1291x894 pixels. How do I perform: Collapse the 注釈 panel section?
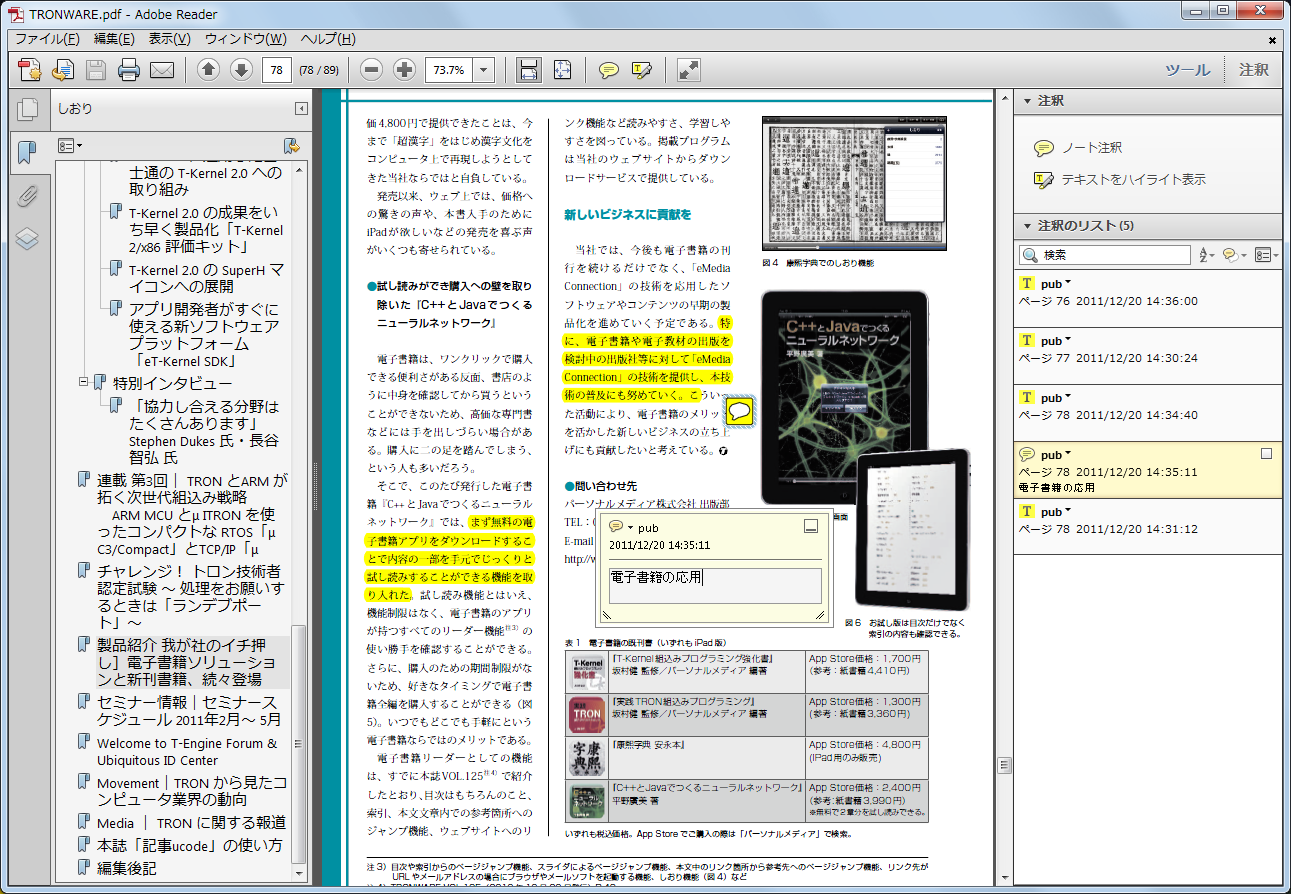point(1027,101)
